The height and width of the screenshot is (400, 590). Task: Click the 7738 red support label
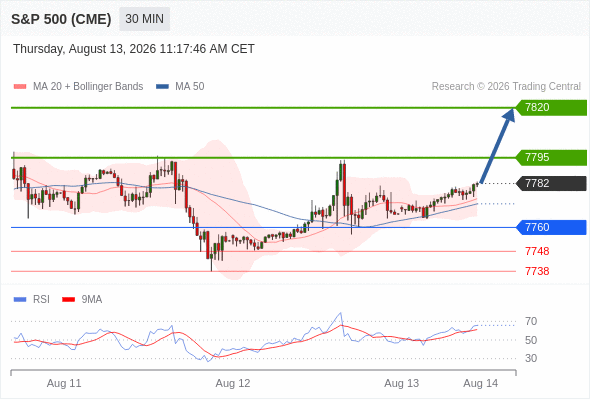537,271
